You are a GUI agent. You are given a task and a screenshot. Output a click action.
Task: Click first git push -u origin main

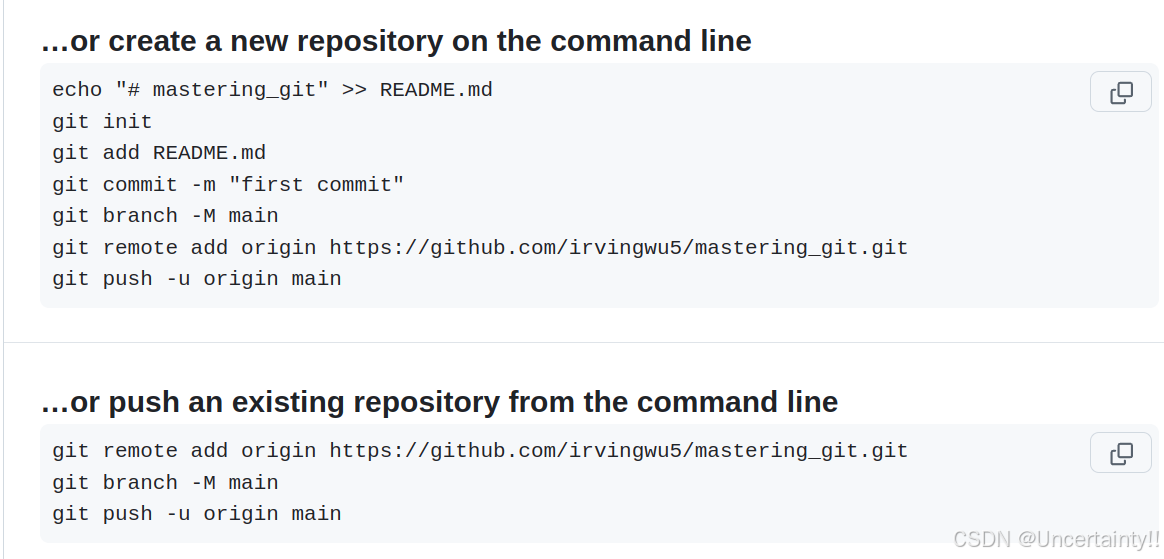pos(197,279)
